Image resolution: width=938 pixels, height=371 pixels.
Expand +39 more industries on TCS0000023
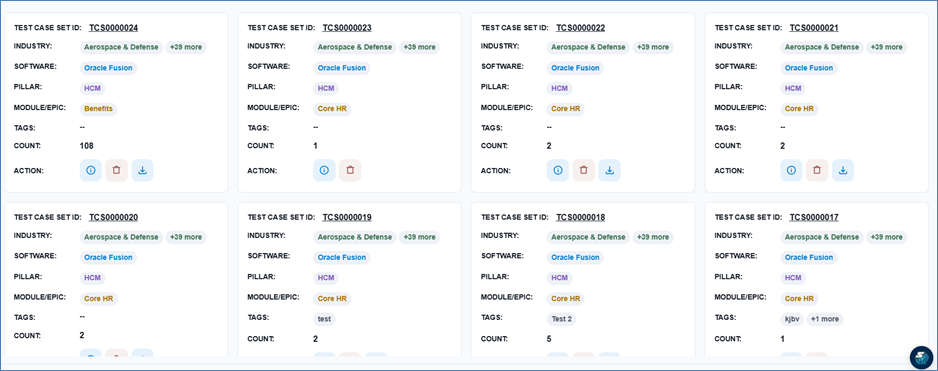(419, 47)
